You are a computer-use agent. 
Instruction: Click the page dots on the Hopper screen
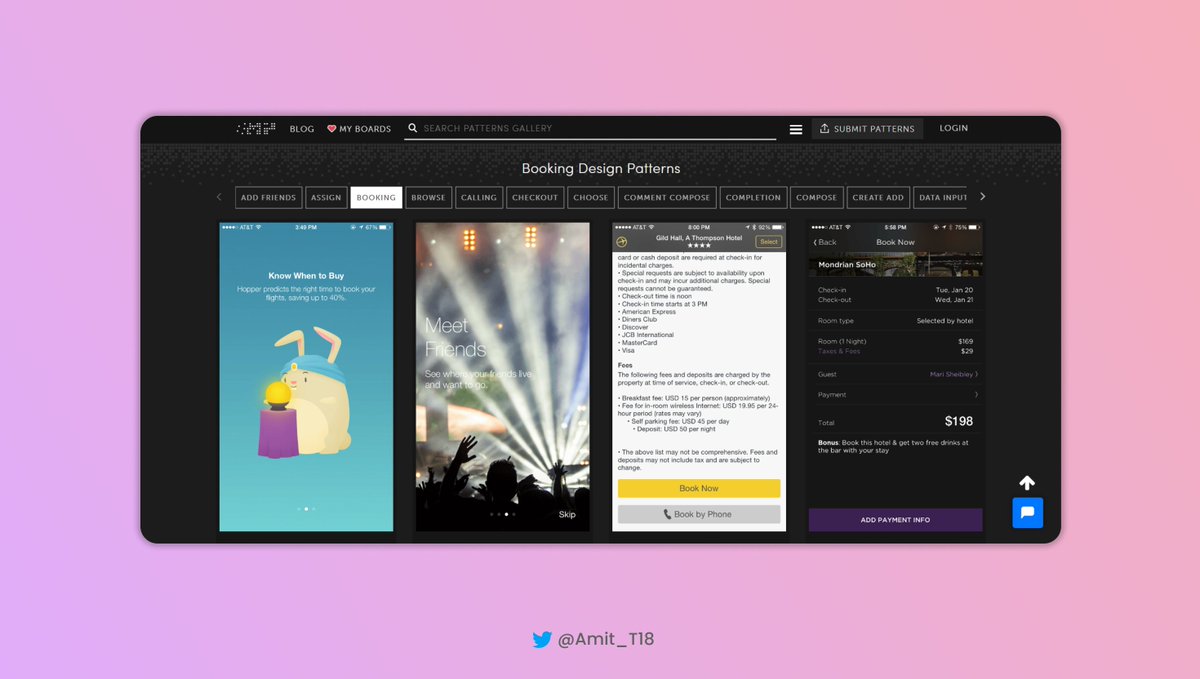(306, 509)
